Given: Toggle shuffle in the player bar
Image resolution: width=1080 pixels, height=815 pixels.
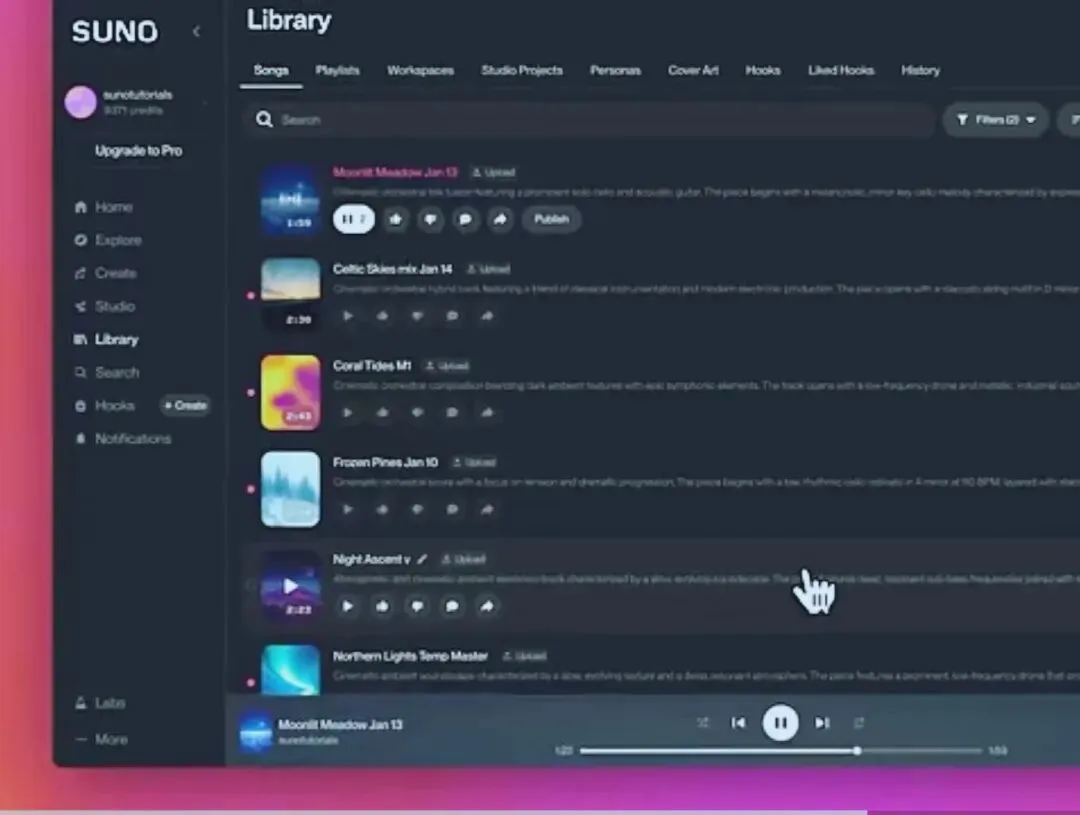Looking at the screenshot, I should click(x=703, y=723).
